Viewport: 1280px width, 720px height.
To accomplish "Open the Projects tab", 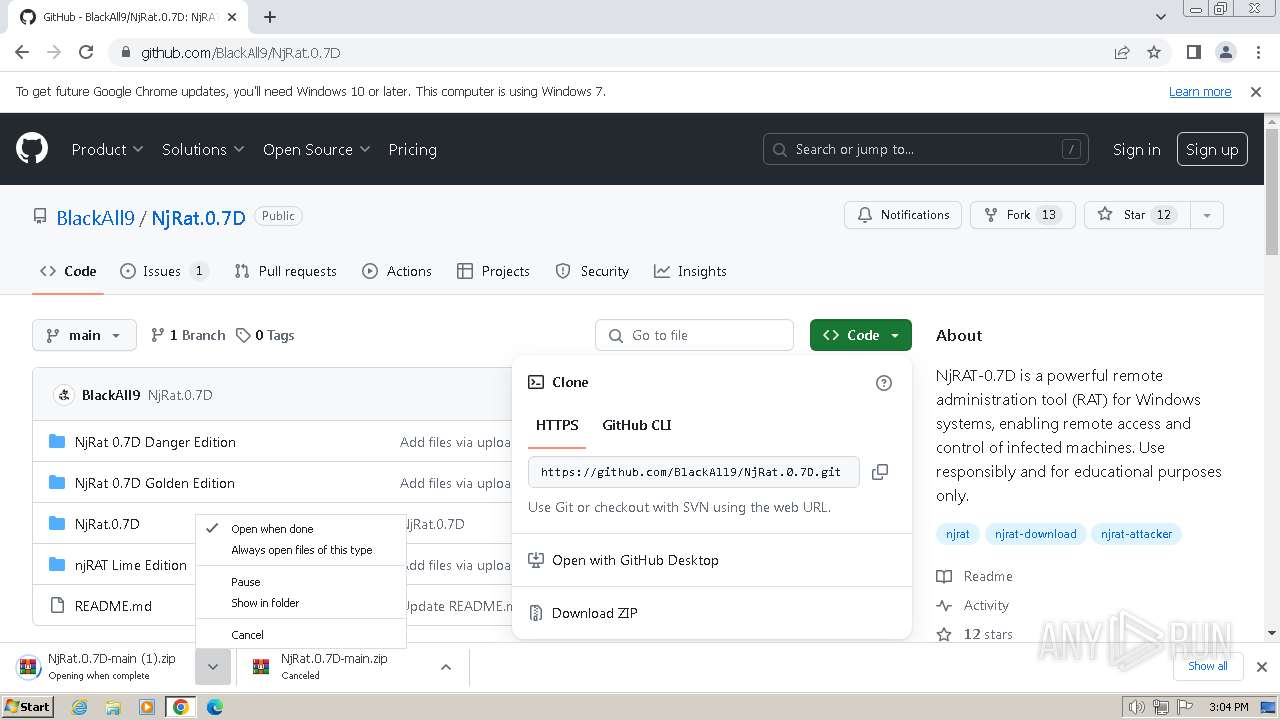I will 493,271.
